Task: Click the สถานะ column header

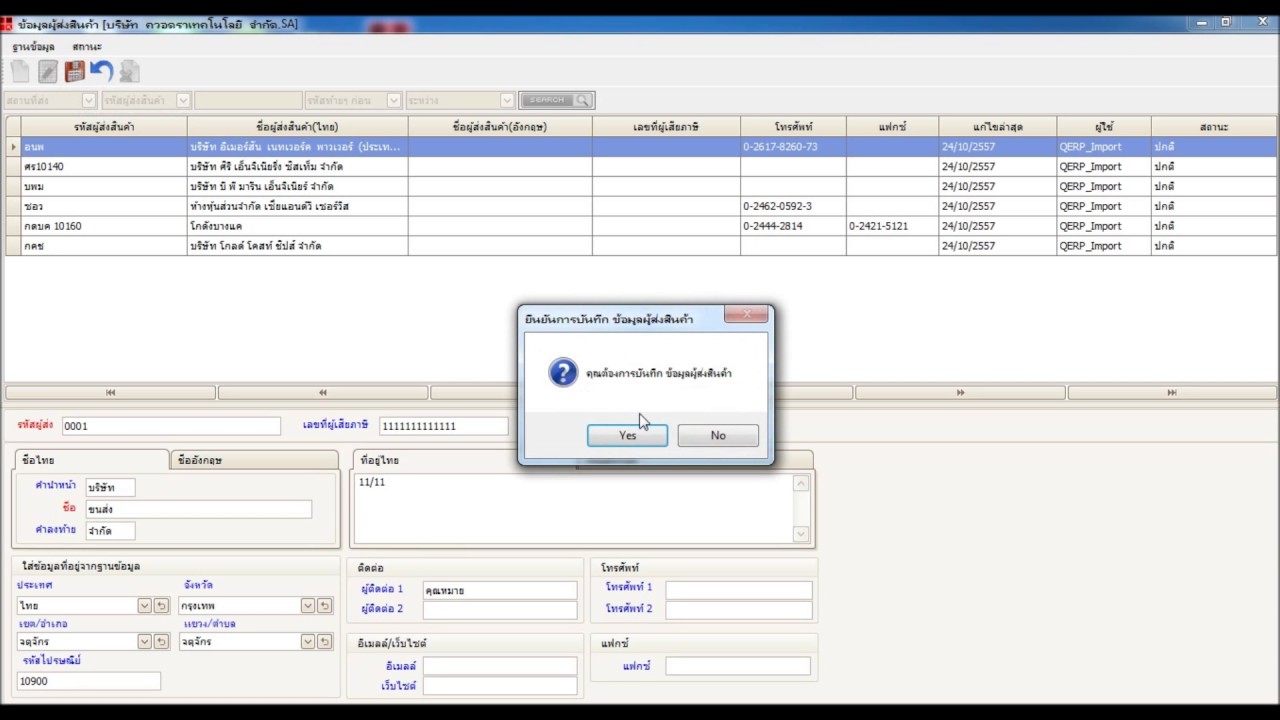Action: [1214, 127]
